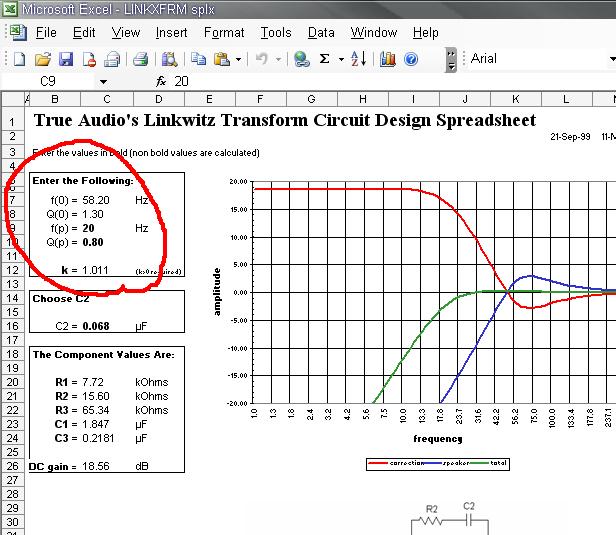The height and width of the screenshot is (535, 616).
Task: Click the Permission document icon
Action: (x=89, y=59)
